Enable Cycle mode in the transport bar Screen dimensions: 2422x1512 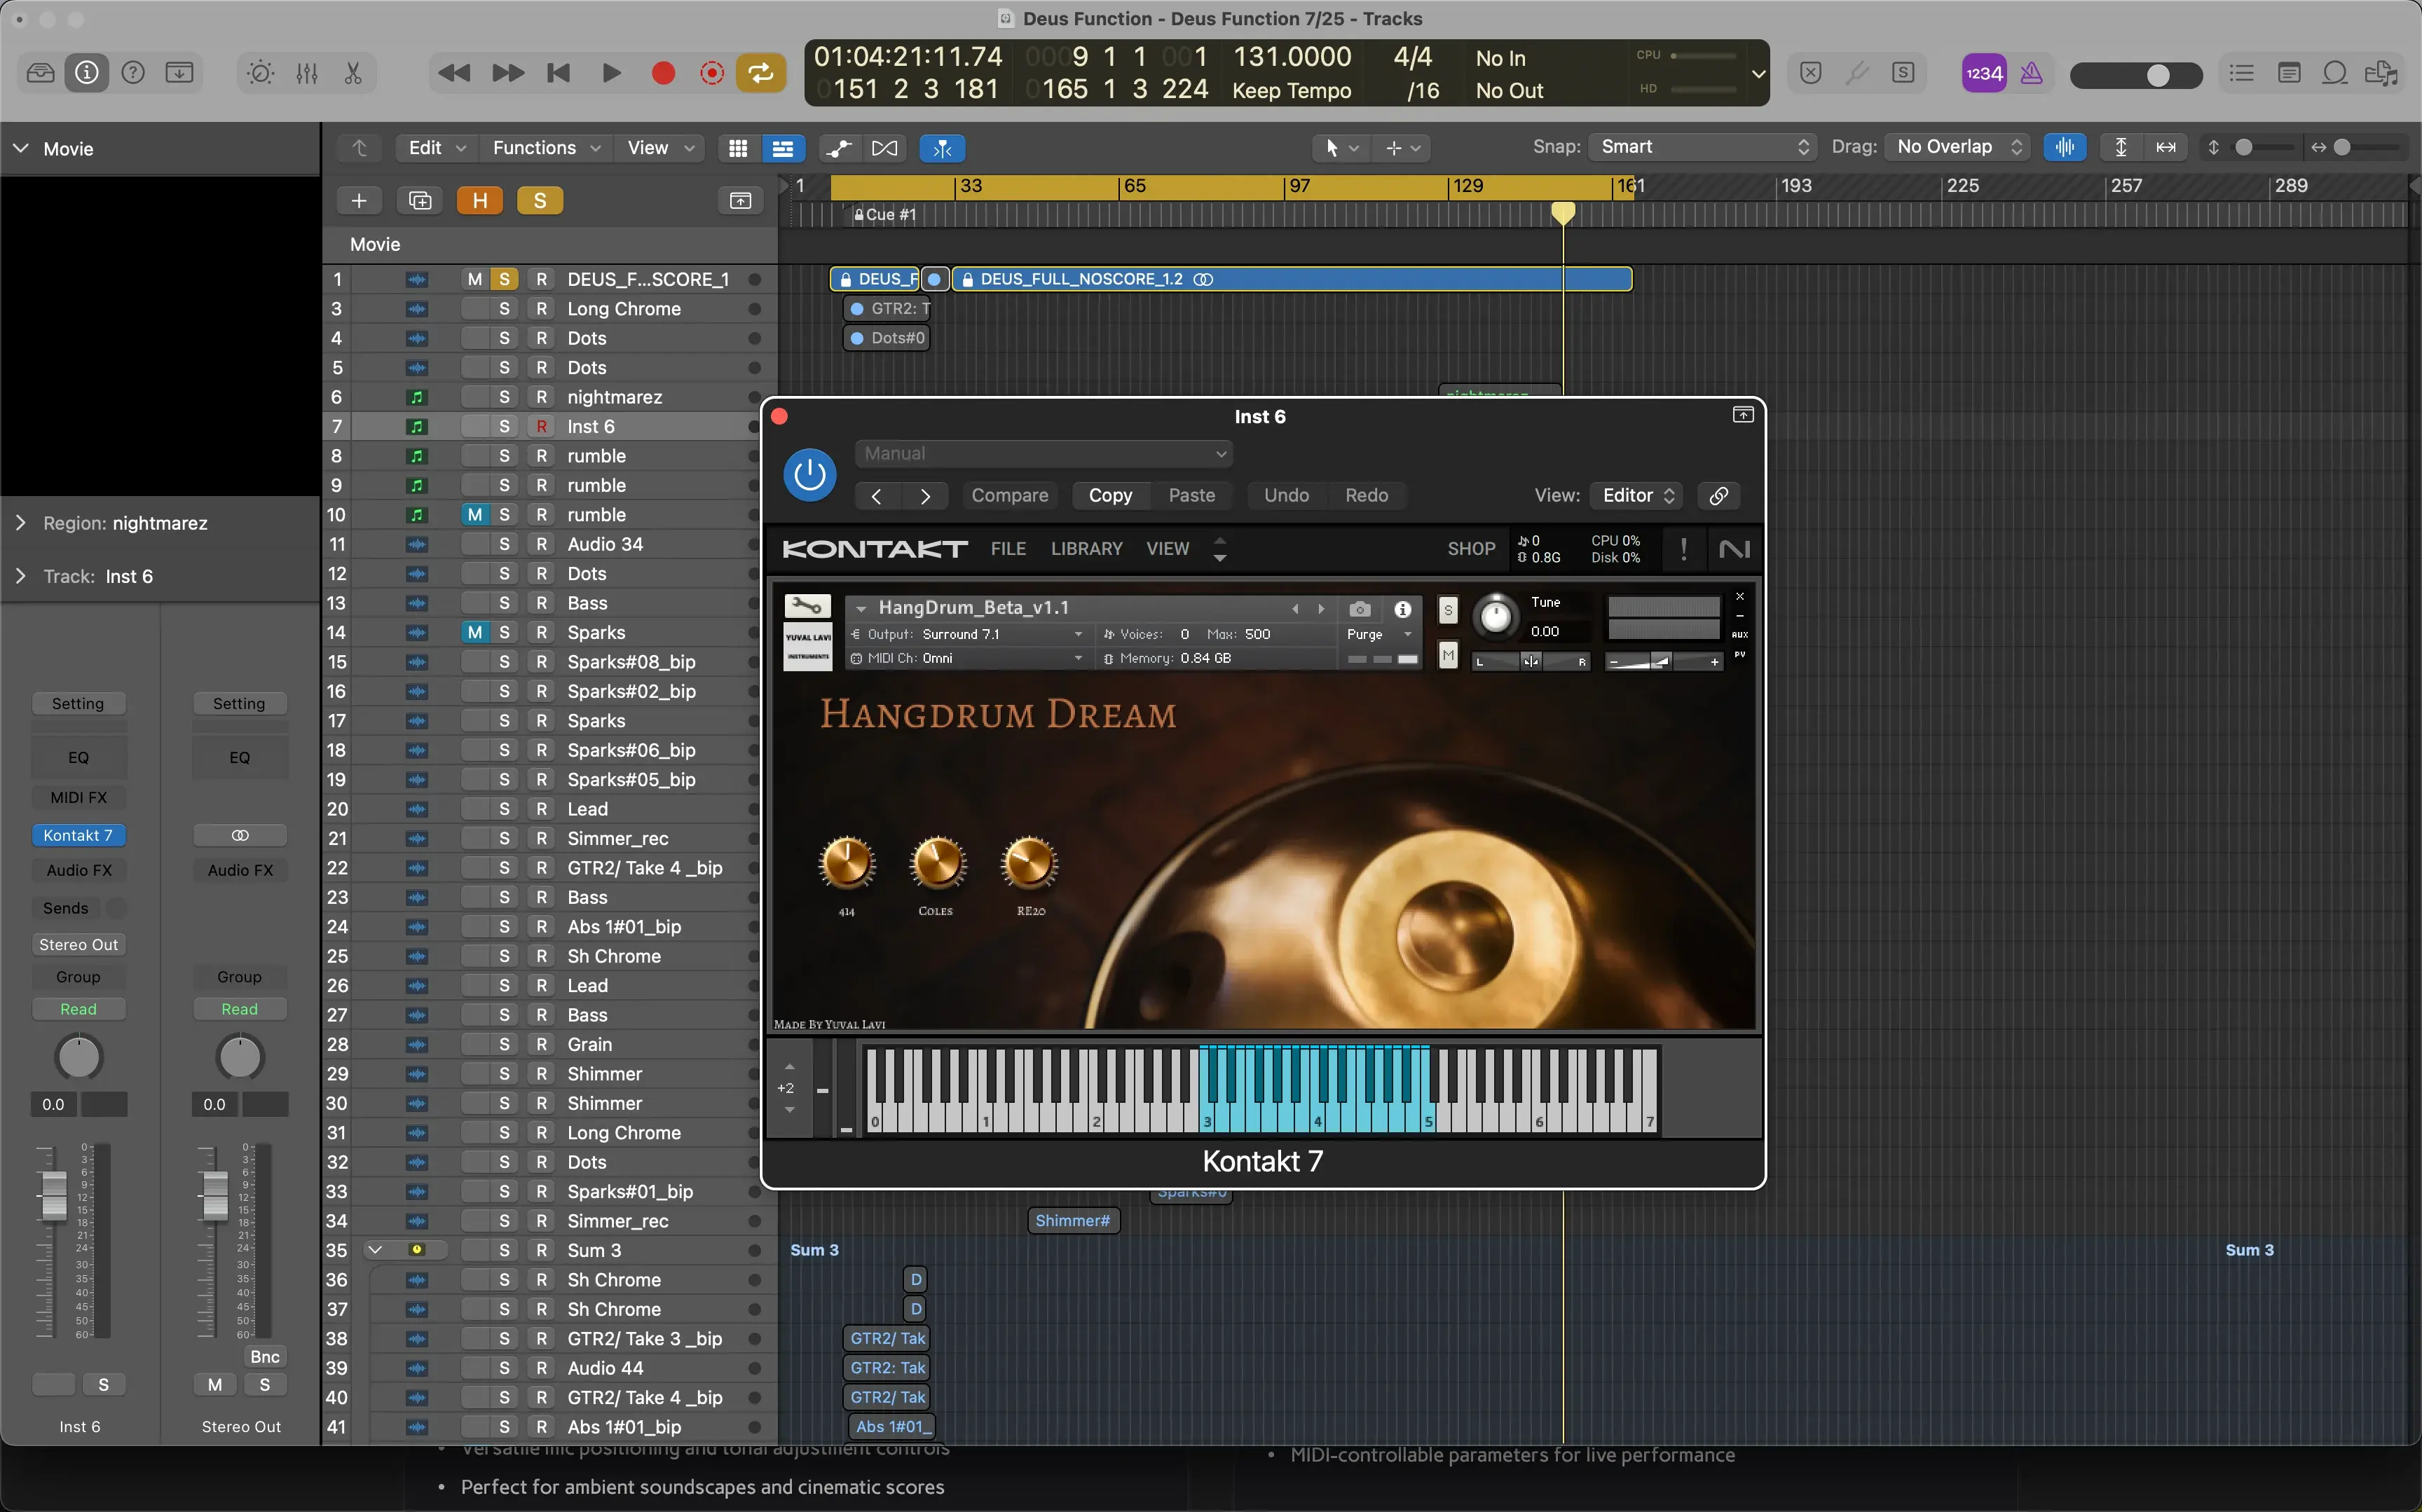point(760,72)
